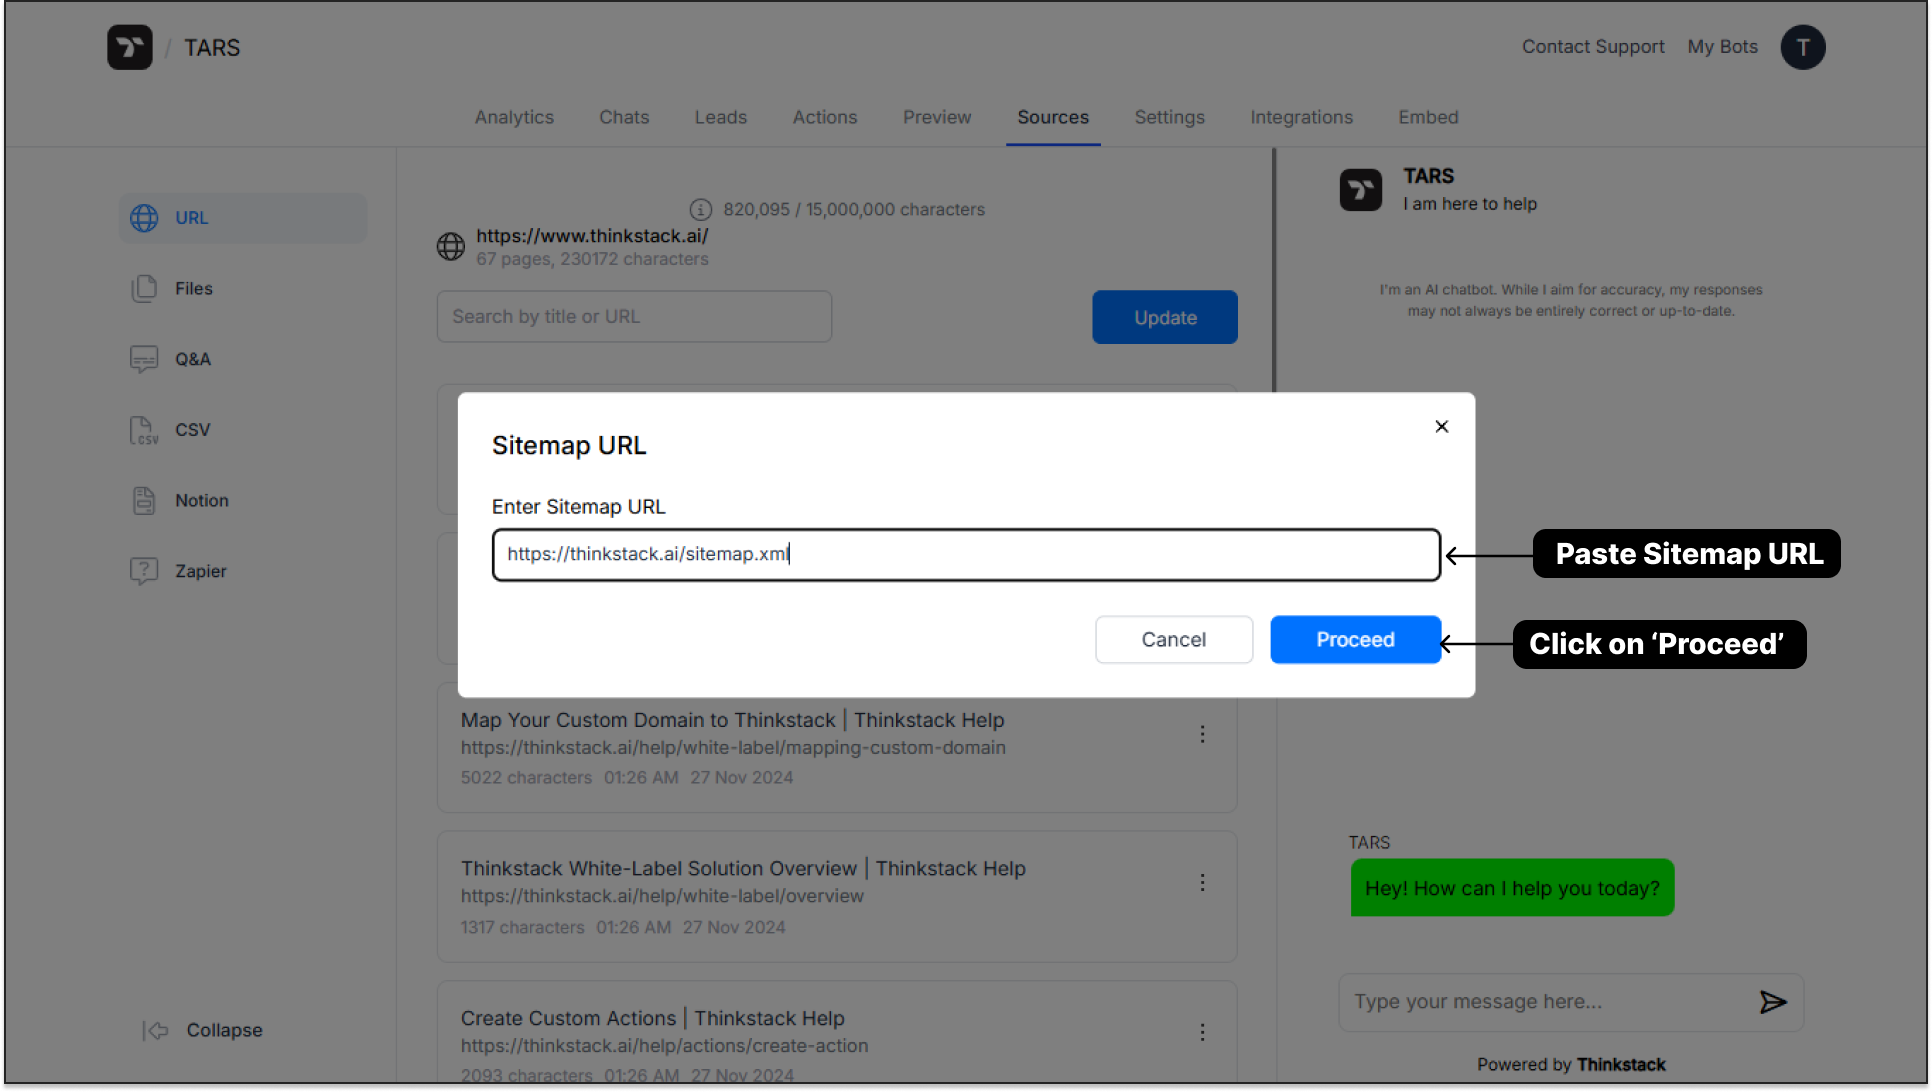This screenshot has width=1932, height=1092.
Task: Select the Files label in sidebar
Action: click(194, 288)
